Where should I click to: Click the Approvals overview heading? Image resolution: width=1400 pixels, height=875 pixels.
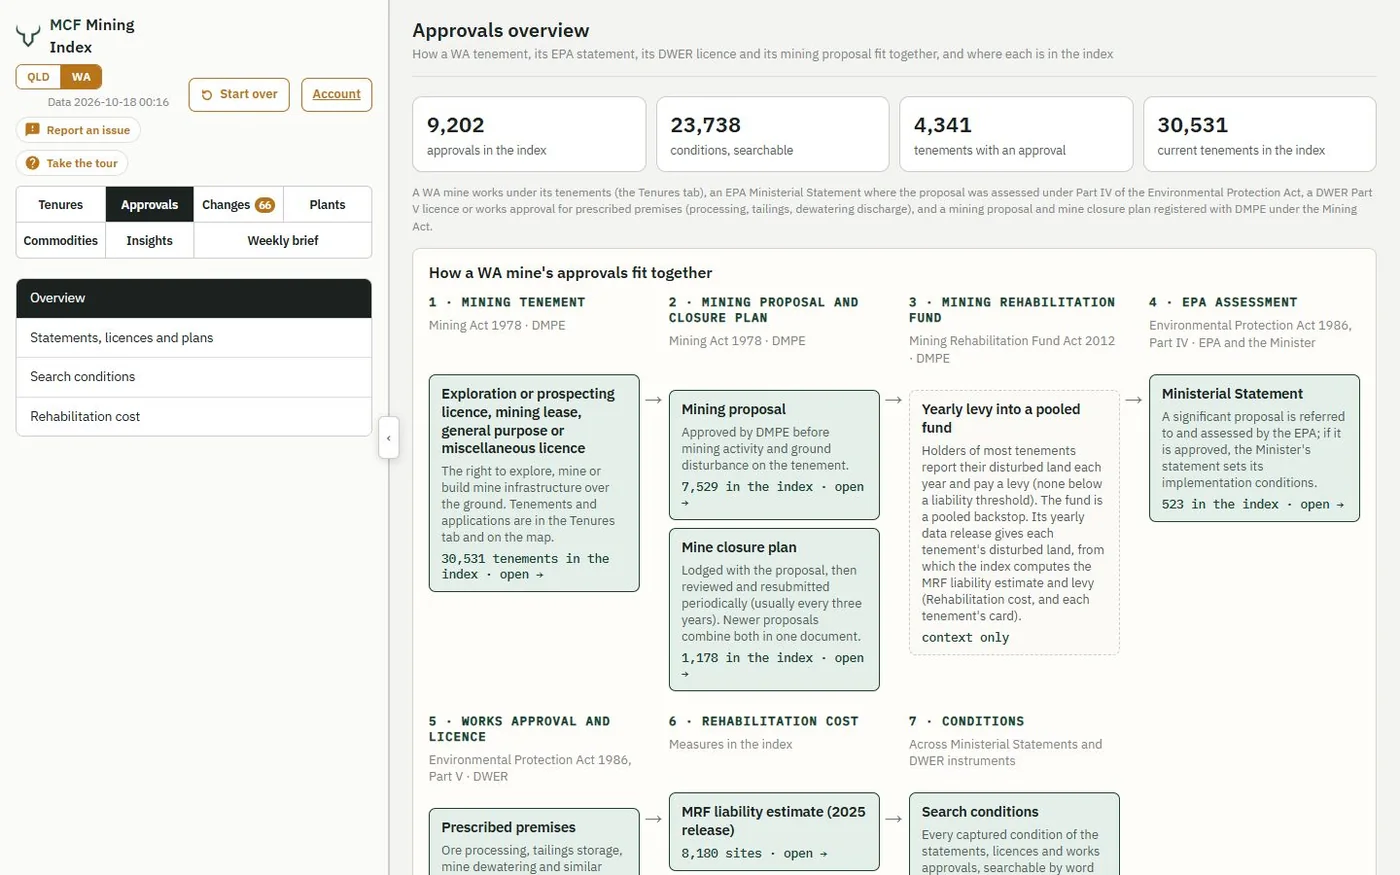point(501,30)
